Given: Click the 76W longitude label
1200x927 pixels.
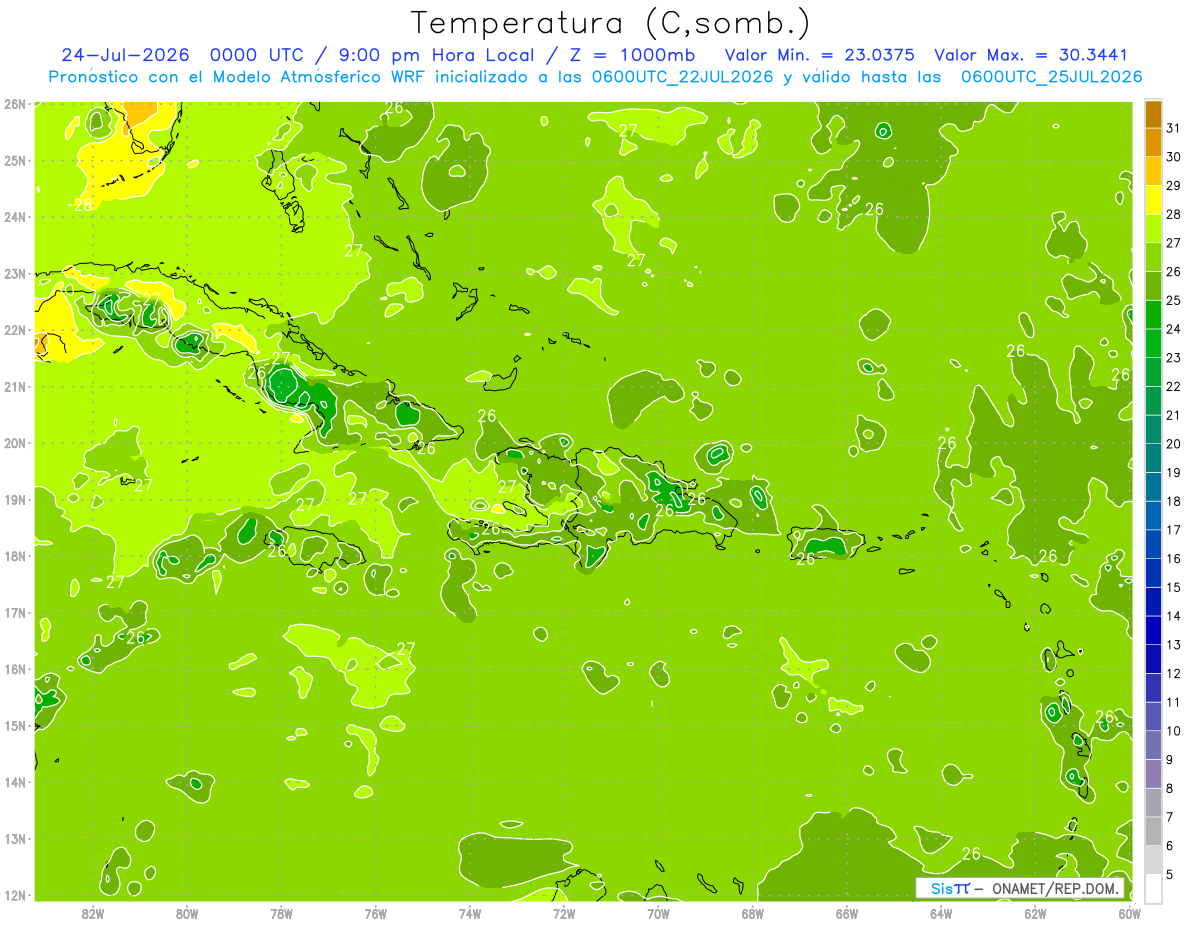Looking at the screenshot, I should point(376,913).
